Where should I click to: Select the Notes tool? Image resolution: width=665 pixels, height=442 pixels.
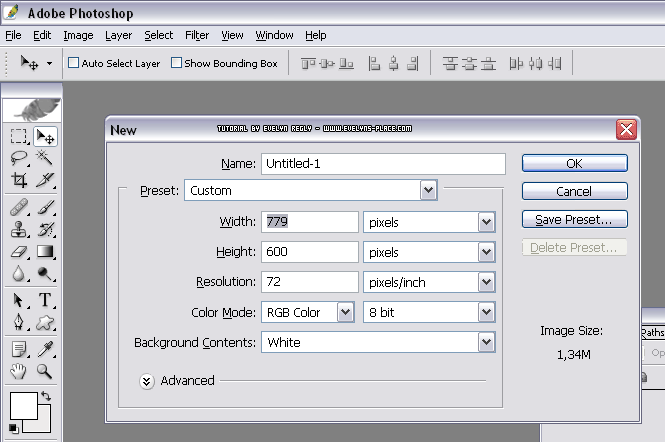coord(19,349)
